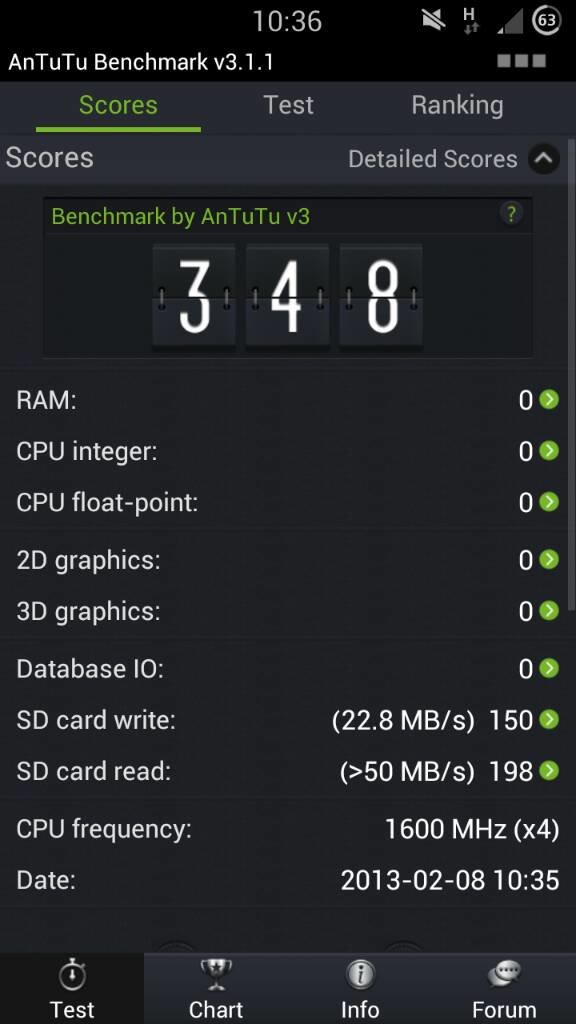Tap the green question mark help icon
The width and height of the screenshot is (576, 1024).
(511, 214)
